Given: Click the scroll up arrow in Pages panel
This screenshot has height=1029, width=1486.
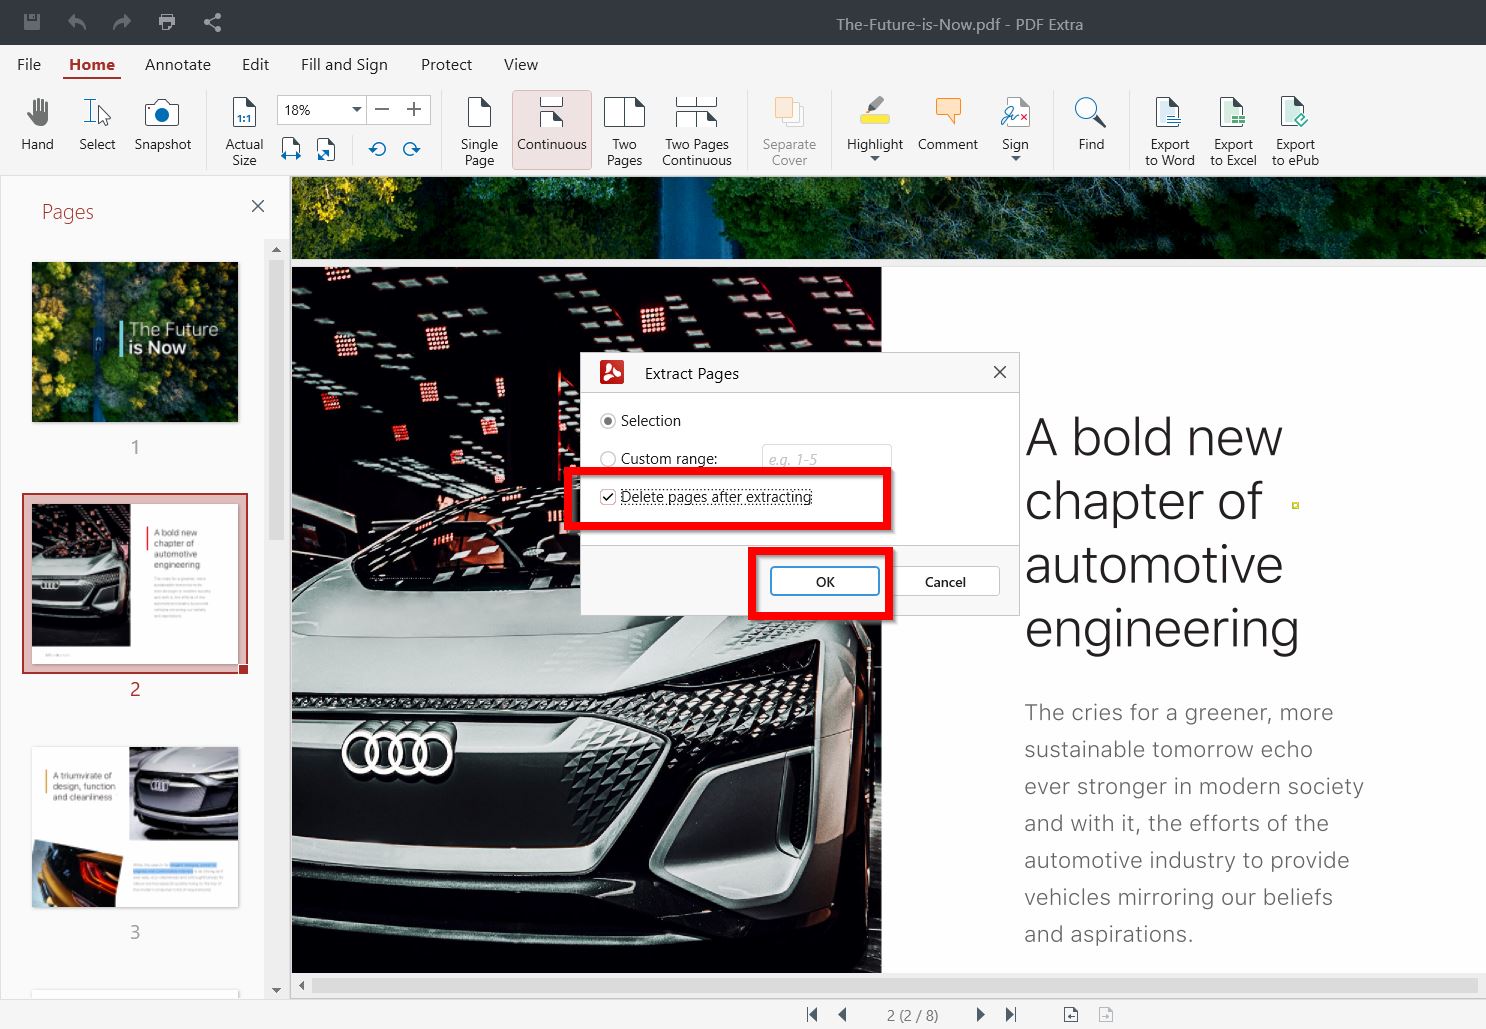Looking at the screenshot, I should point(277,249).
